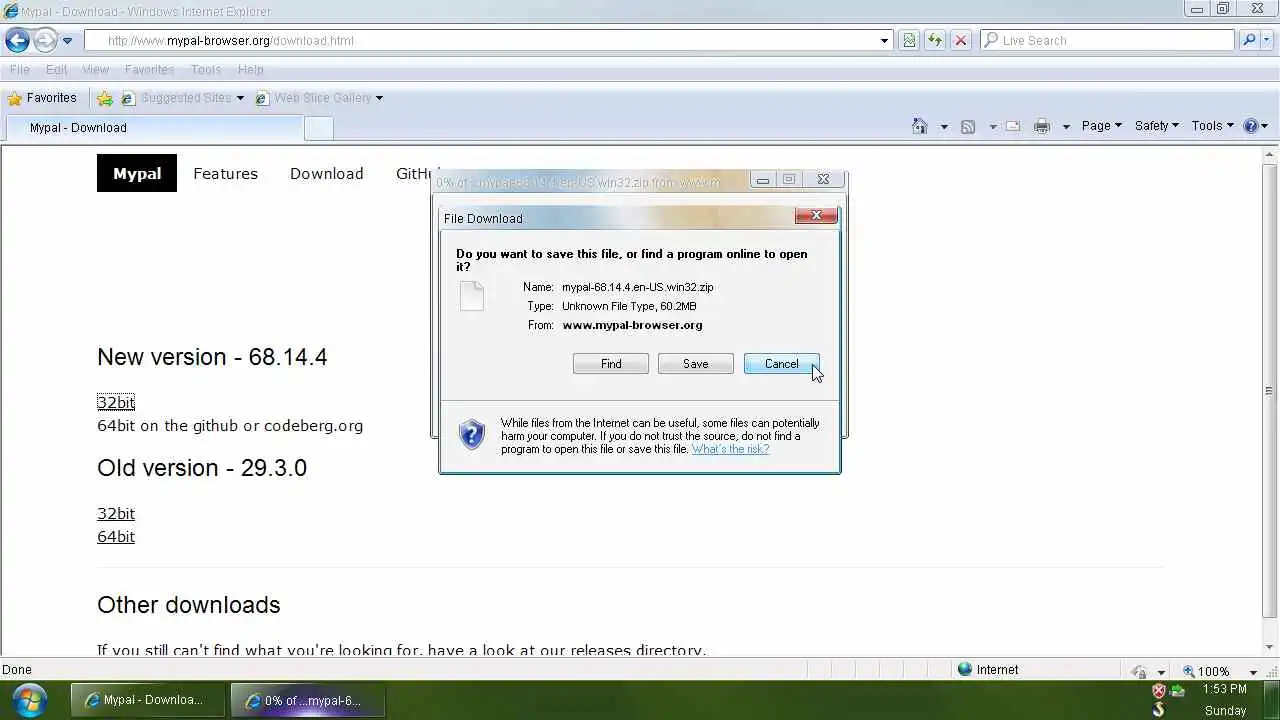Click the RSS Feeds icon
The width and height of the screenshot is (1280, 720).
(968, 126)
